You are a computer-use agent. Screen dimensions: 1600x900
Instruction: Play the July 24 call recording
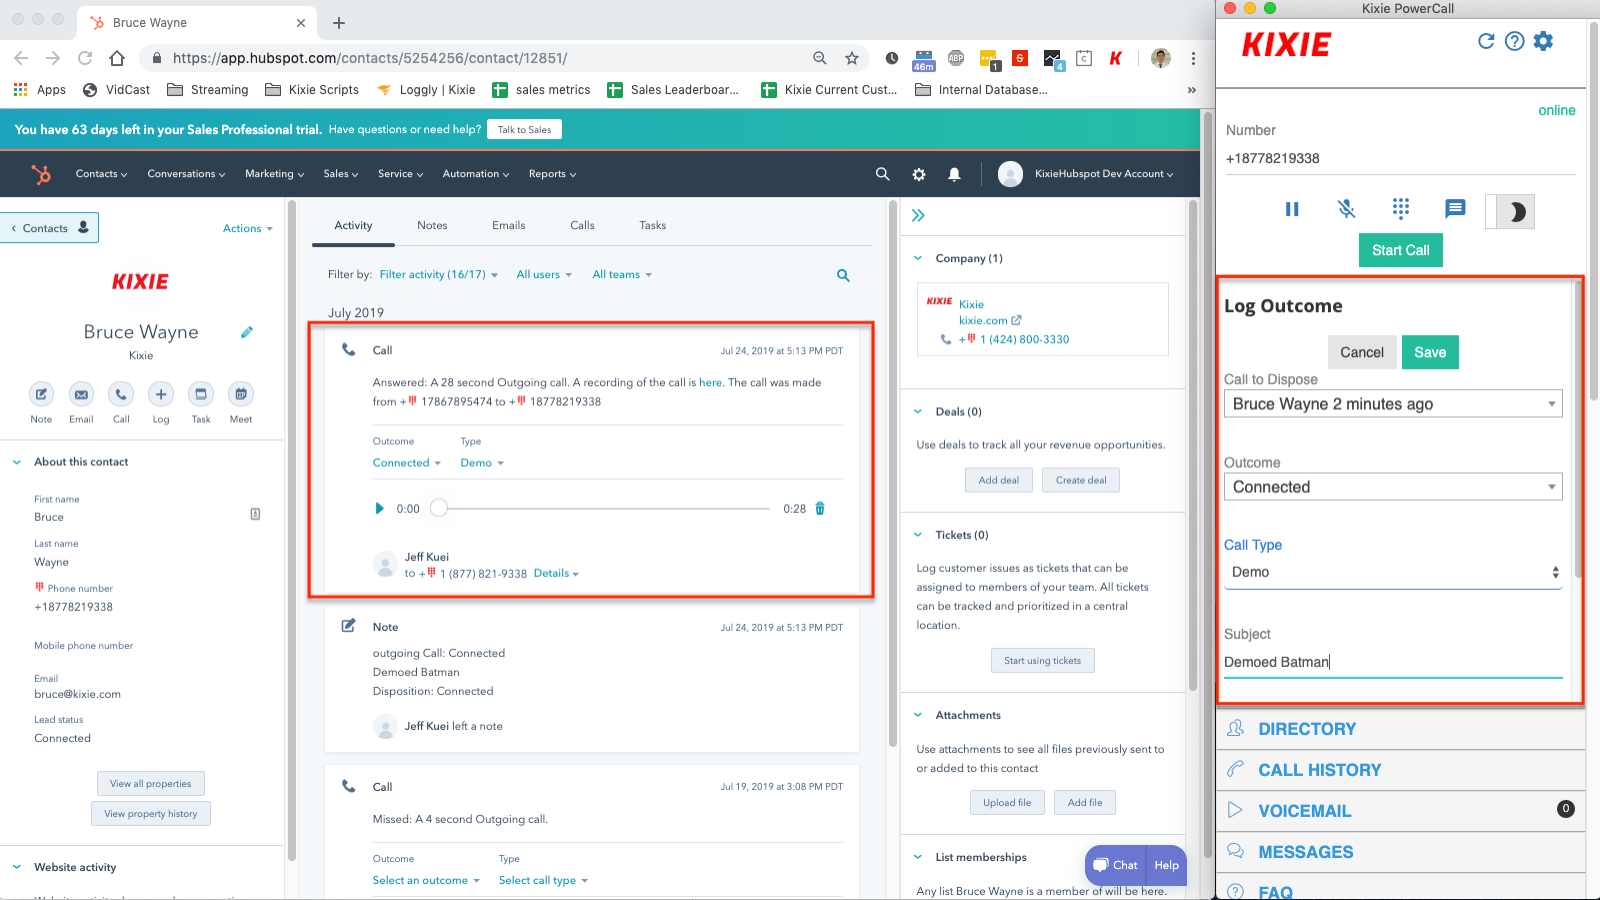379,508
